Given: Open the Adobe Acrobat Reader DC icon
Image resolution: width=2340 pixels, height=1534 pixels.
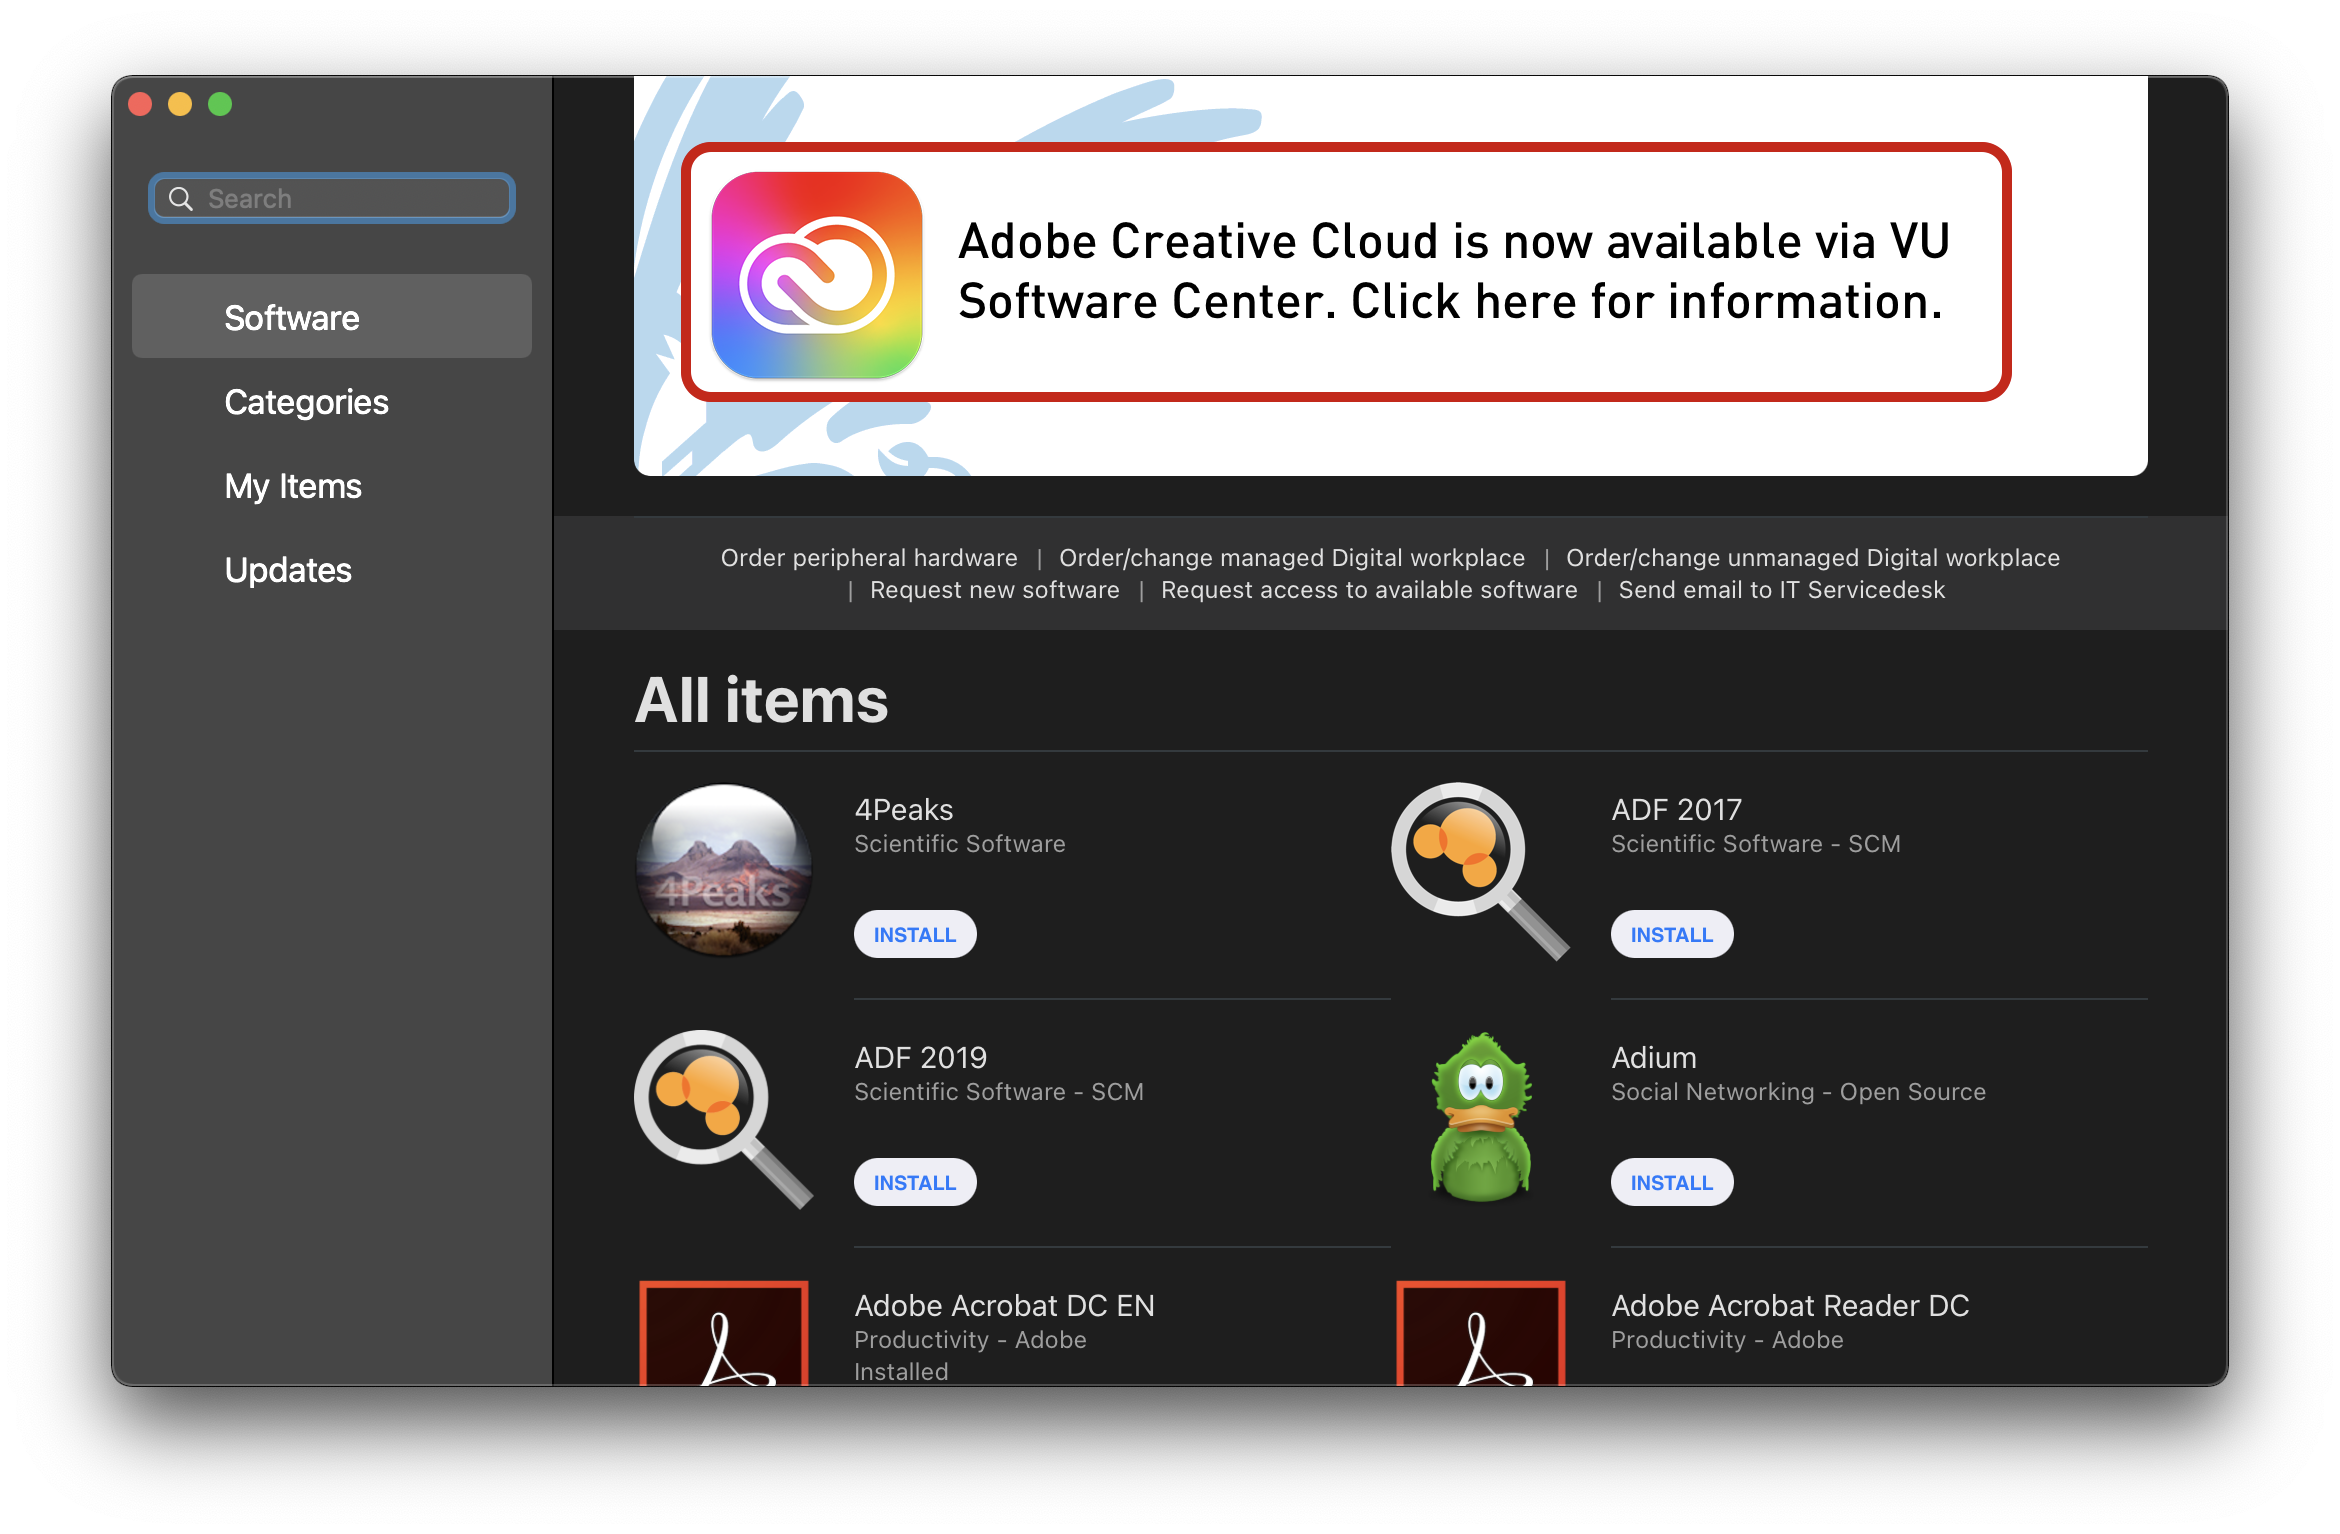Looking at the screenshot, I should pyautogui.click(x=1481, y=1333).
